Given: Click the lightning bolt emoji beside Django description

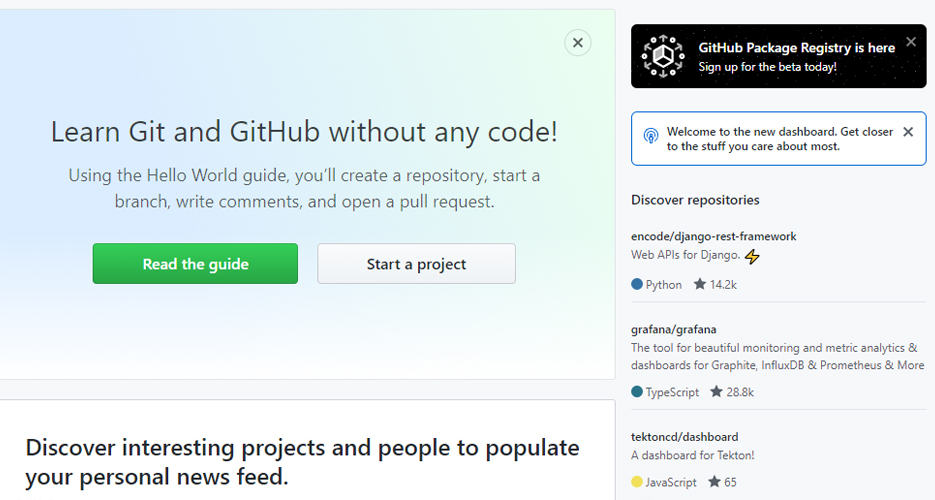Looking at the screenshot, I should (752, 257).
